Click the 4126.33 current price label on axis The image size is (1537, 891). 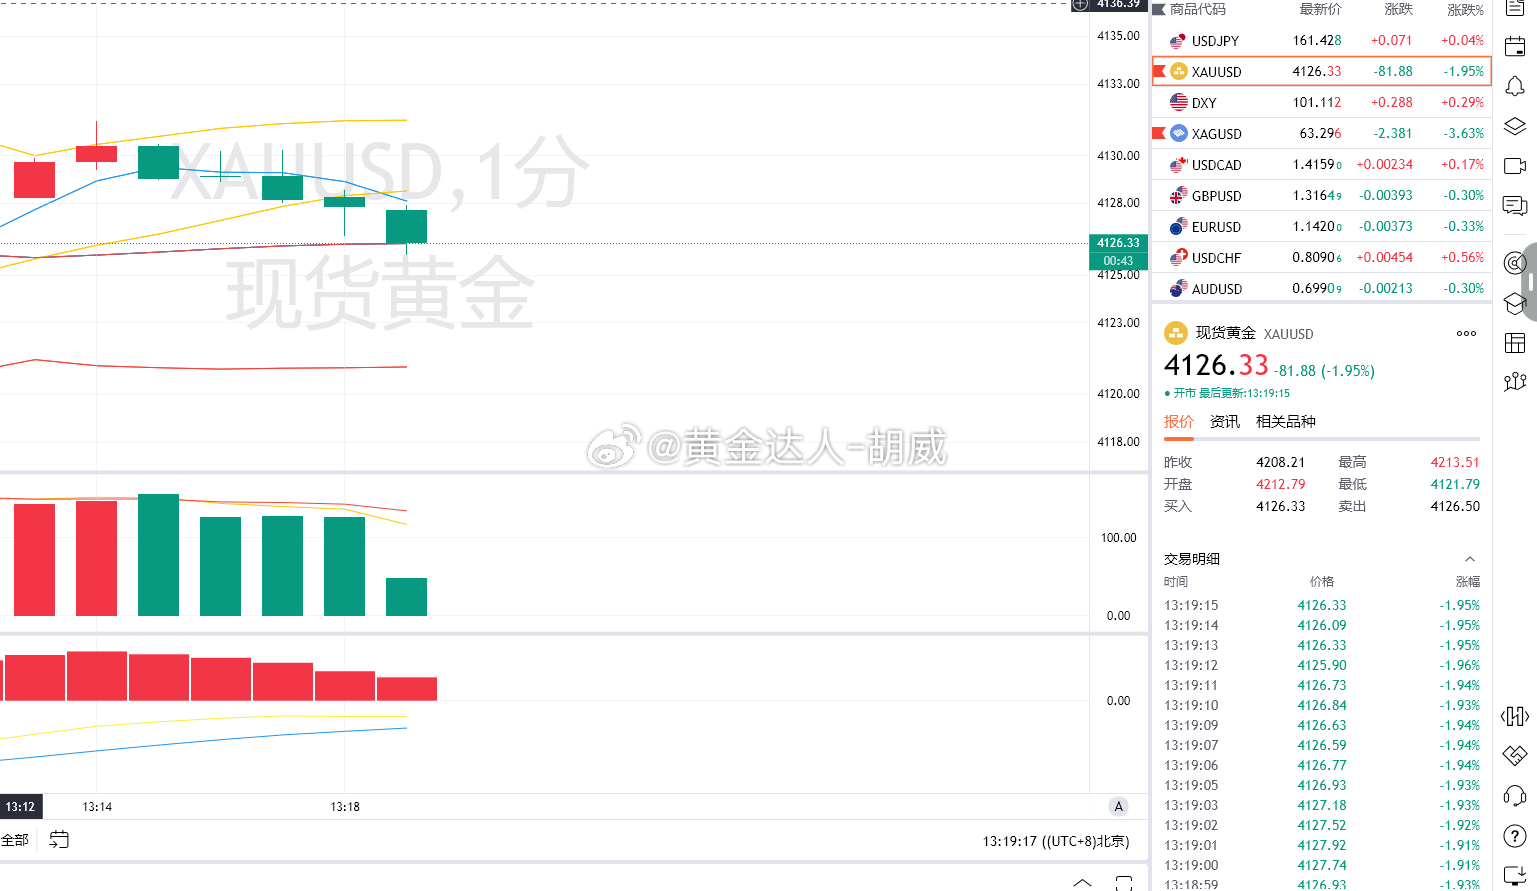coord(1118,243)
